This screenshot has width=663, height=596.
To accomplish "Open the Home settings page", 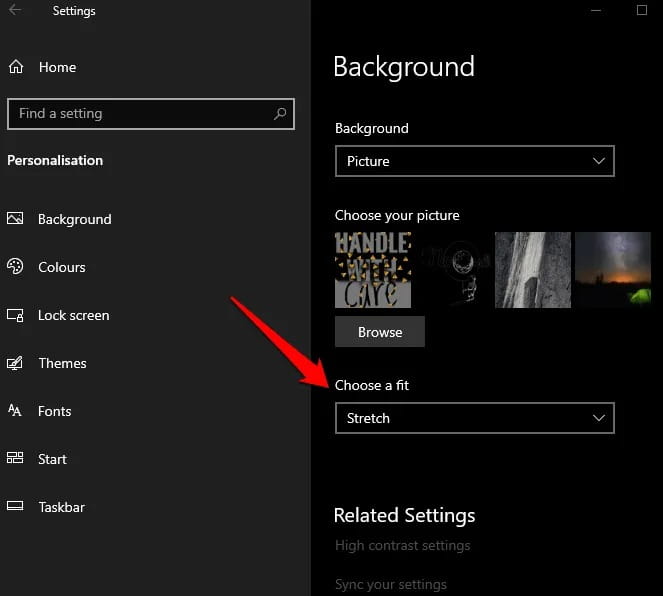I will [58, 67].
